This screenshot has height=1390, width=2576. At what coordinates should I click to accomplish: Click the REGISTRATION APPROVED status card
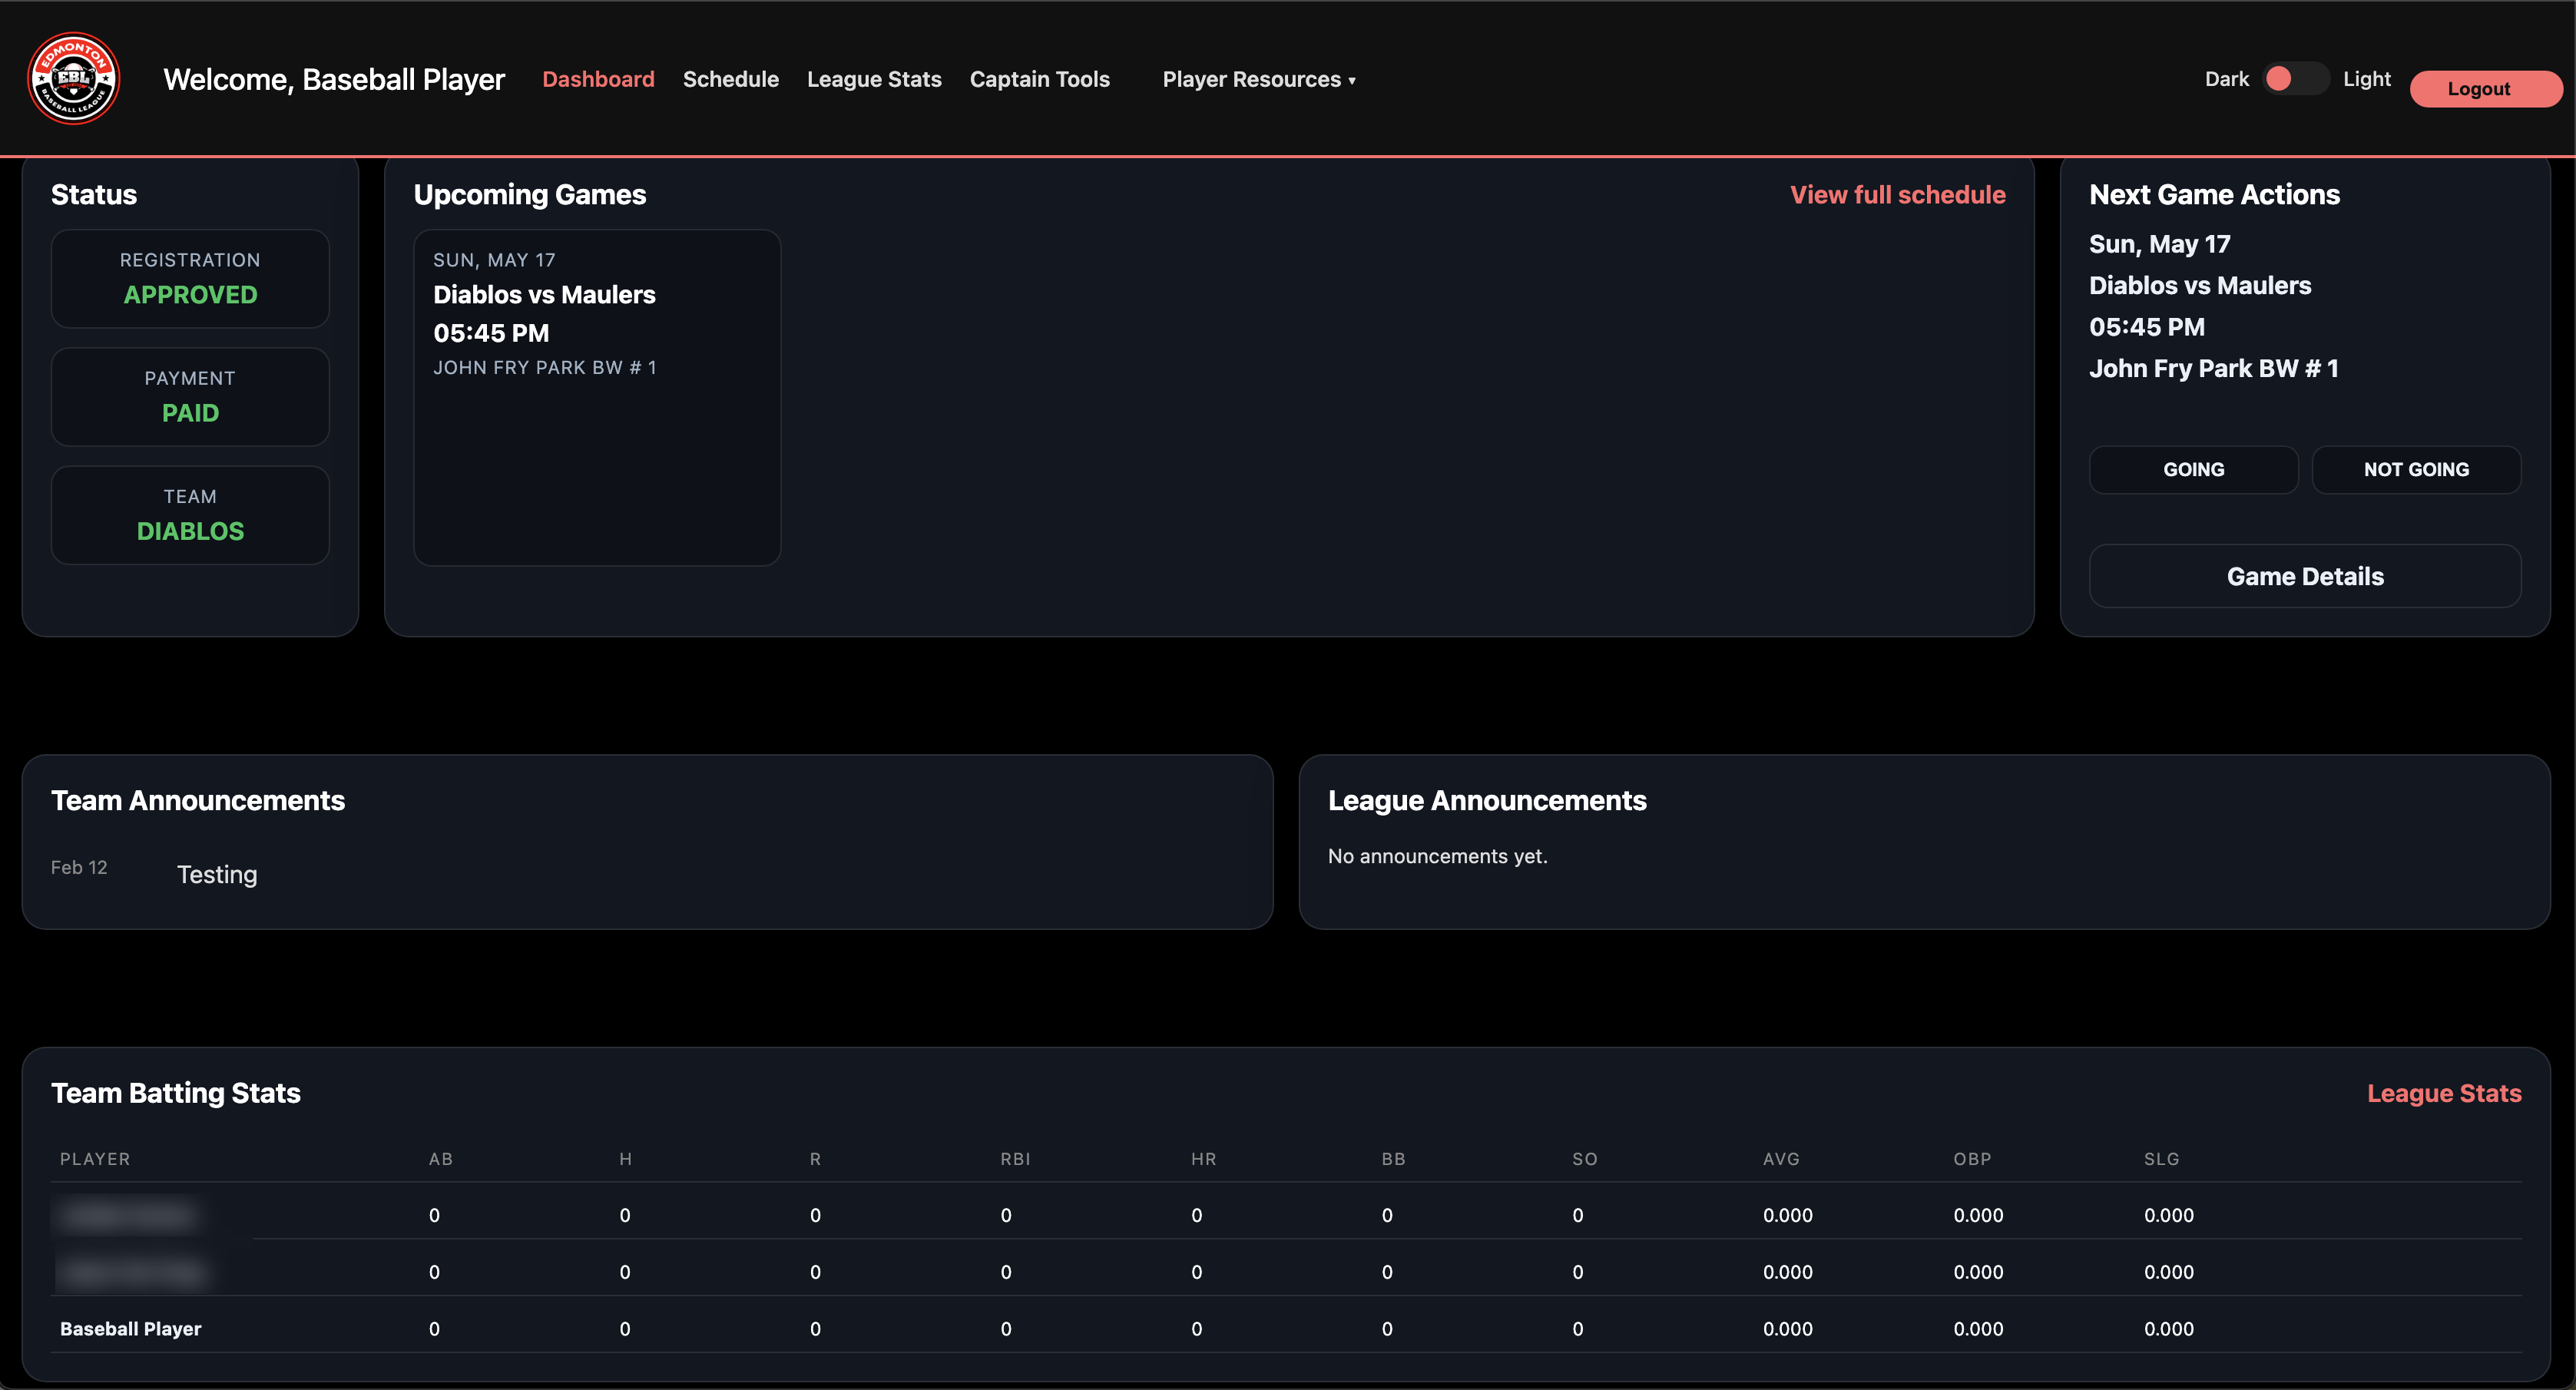(190, 279)
